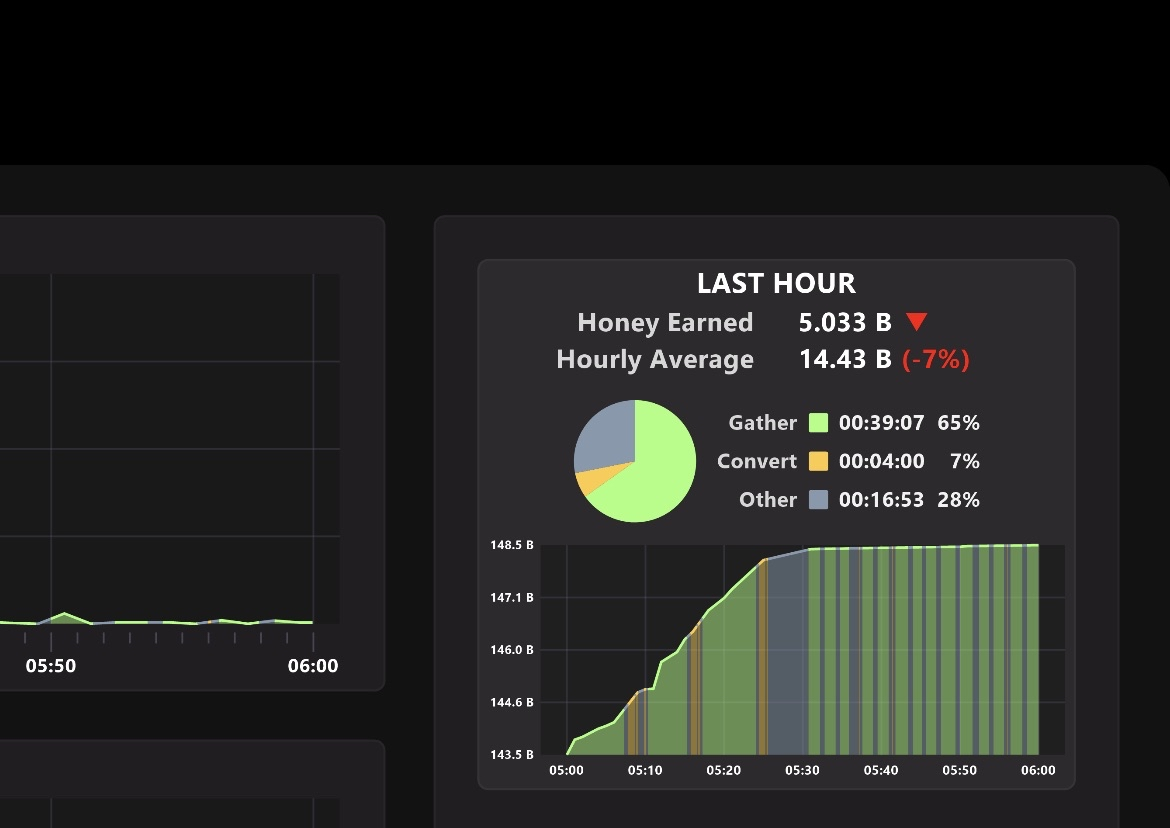Click the red (-7%) change indicator
The image size is (1170, 828).
[936, 360]
